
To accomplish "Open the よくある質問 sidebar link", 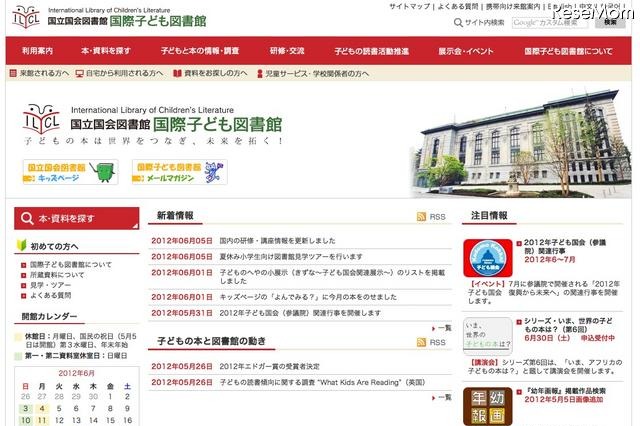I will 51,295.
